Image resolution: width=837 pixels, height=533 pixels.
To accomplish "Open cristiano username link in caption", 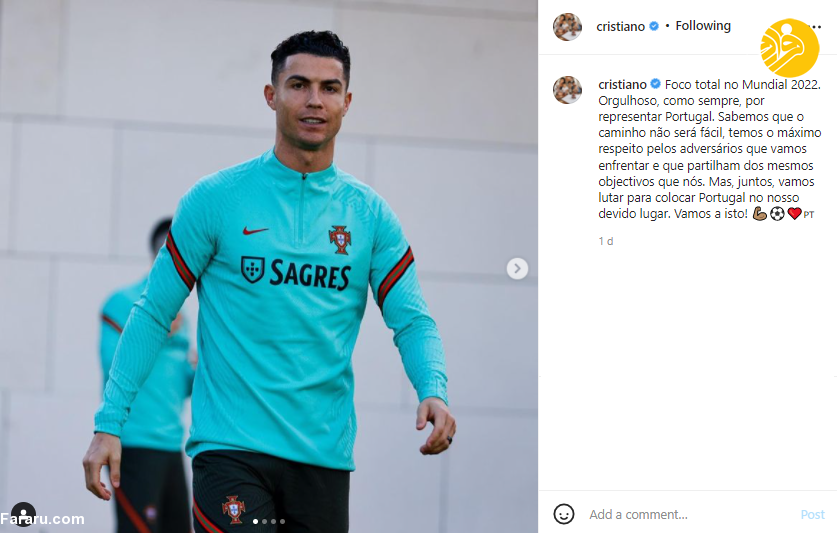I will click(x=622, y=84).
